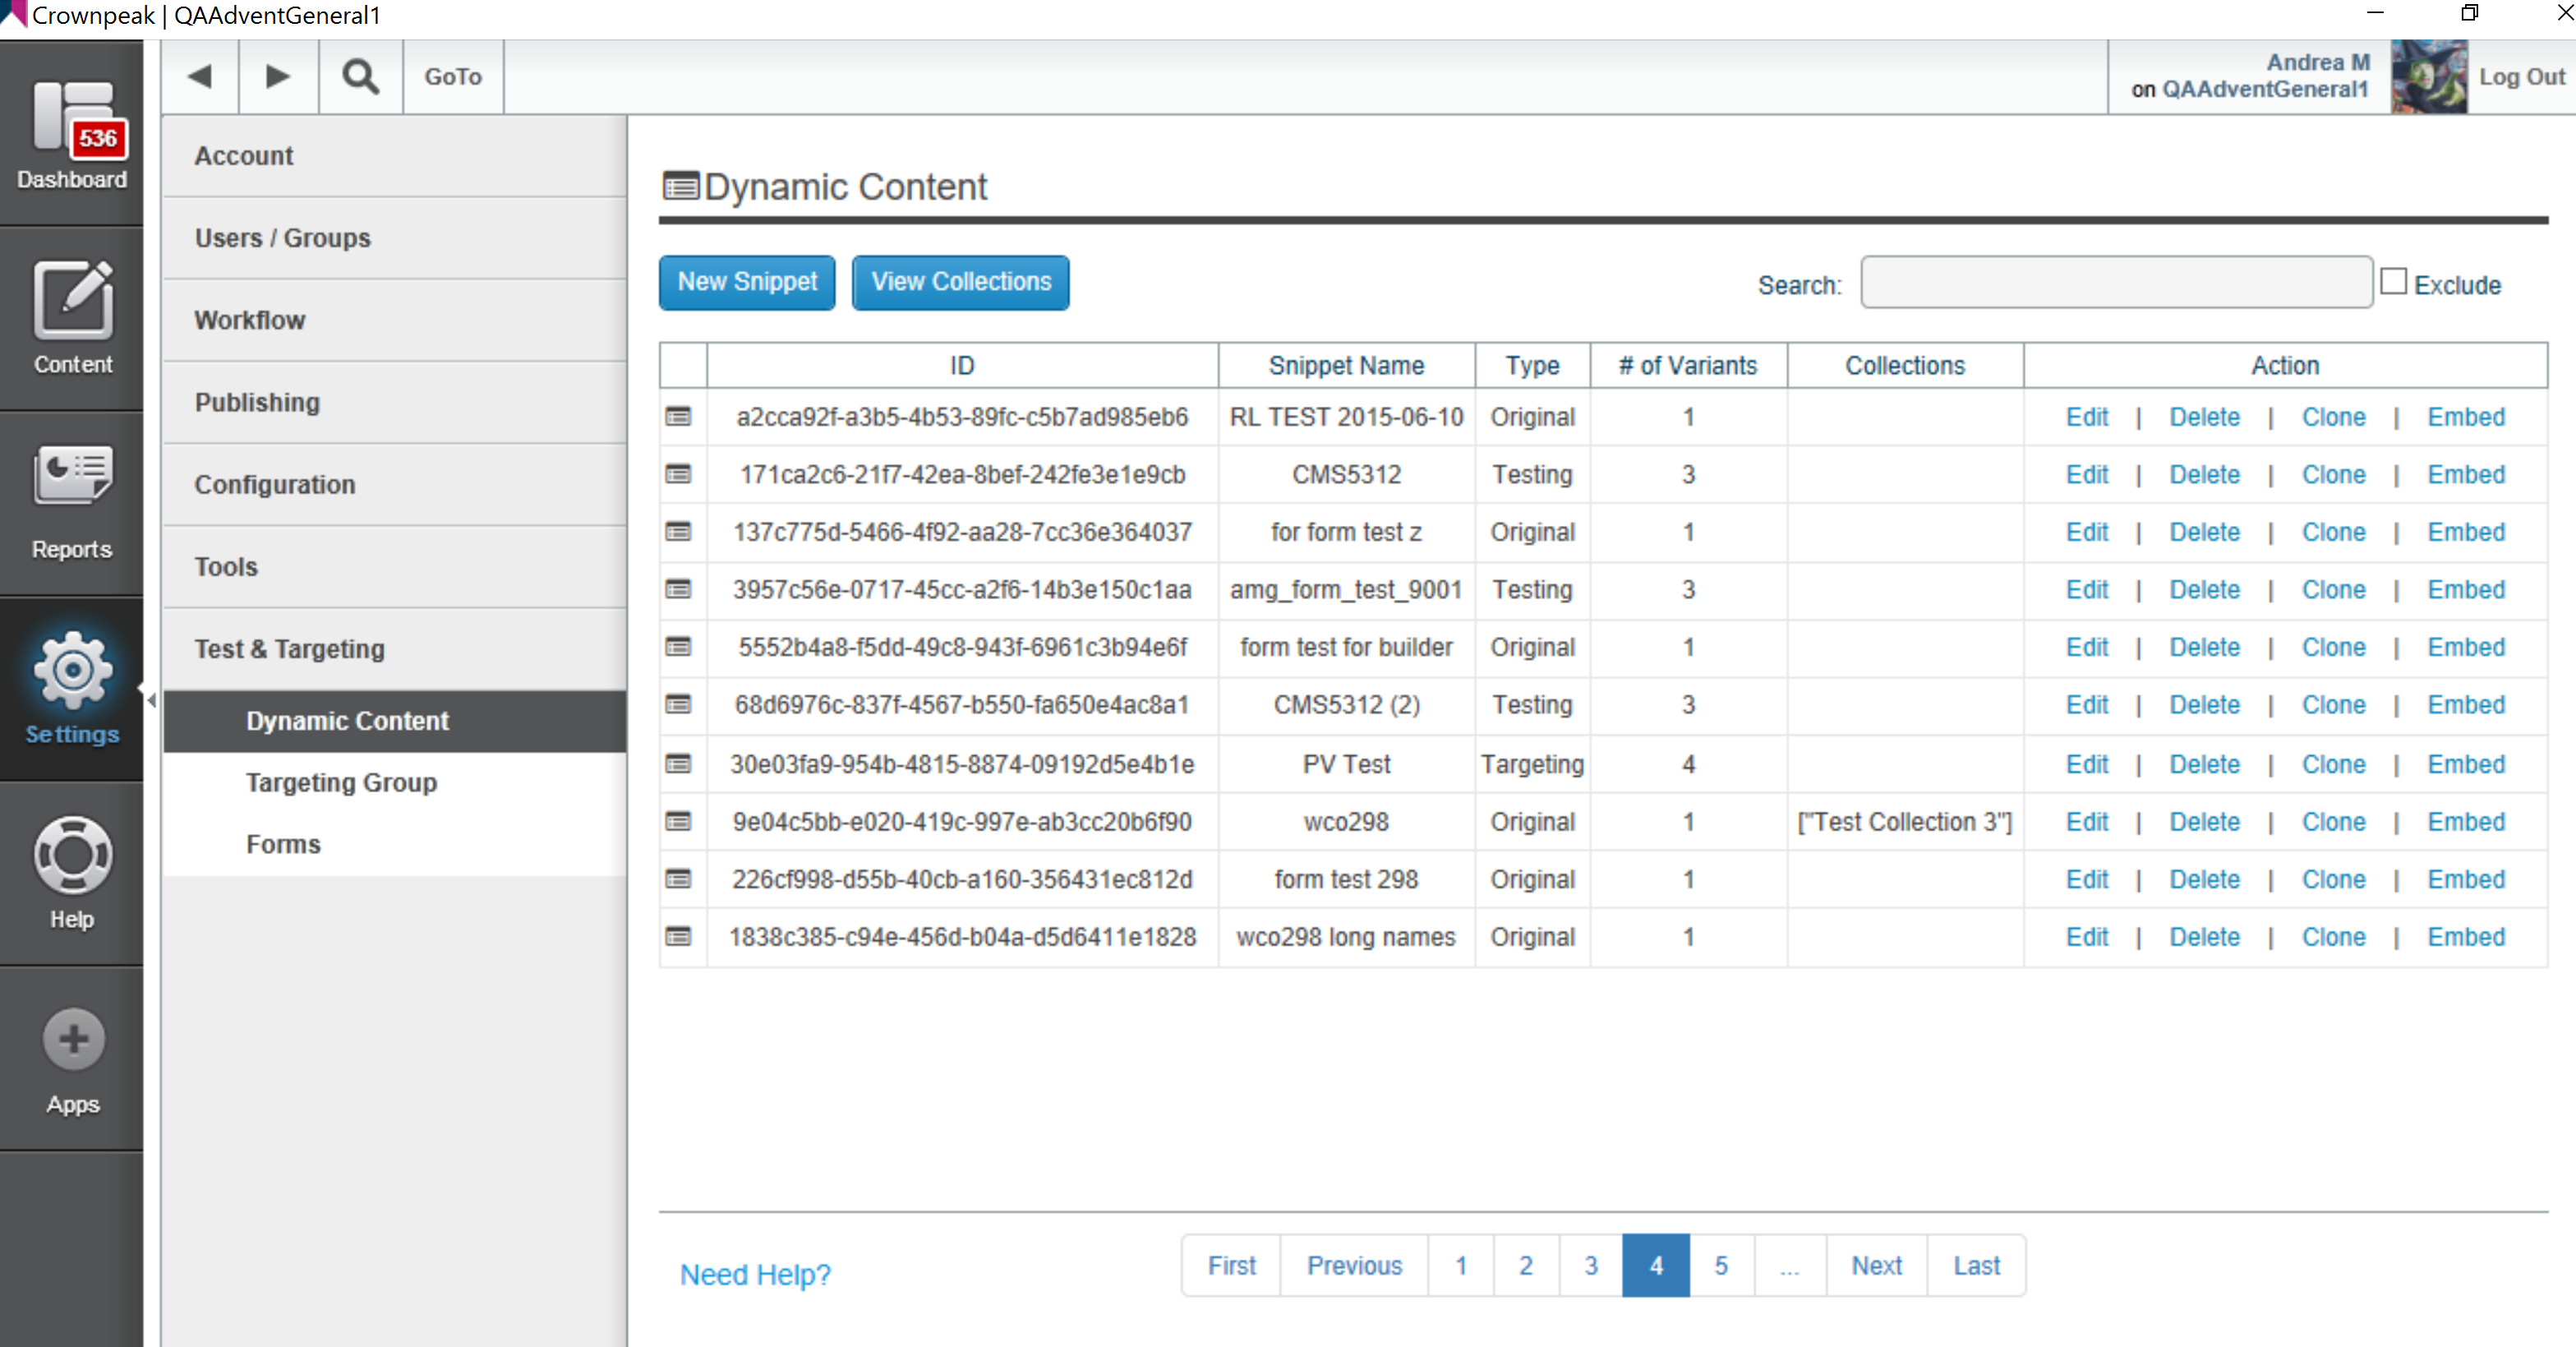Collapse the Test & Targeting menu
The height and width of the screenshot is (1347, 2576).
(395, 649)
